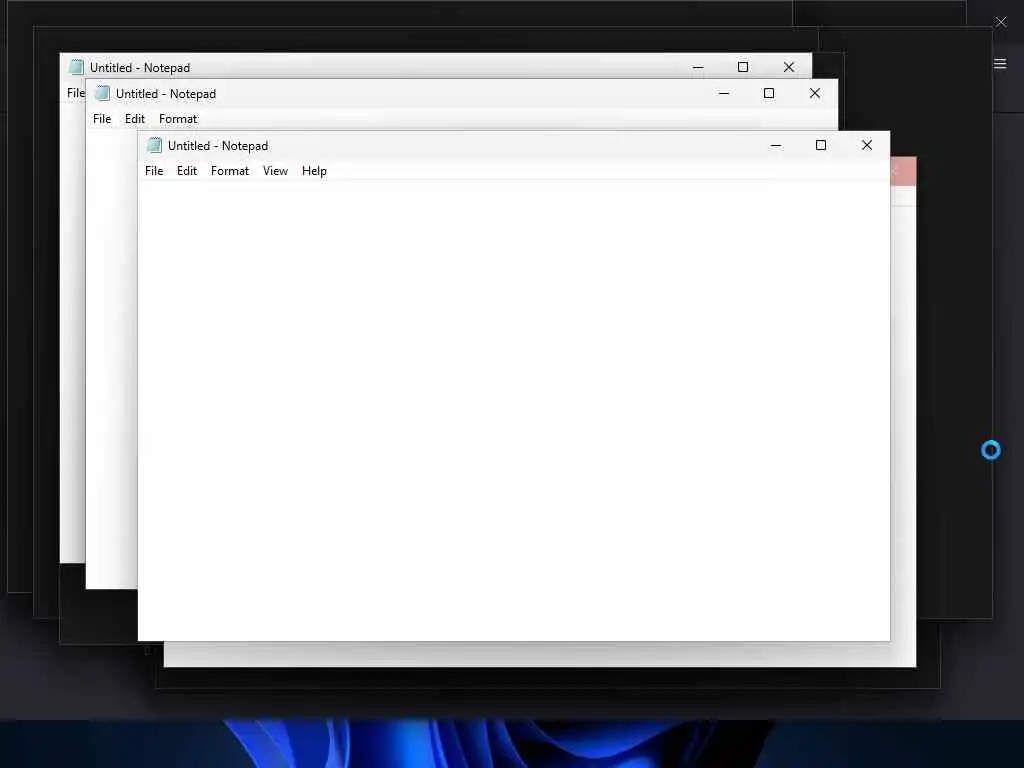The width and height of the screenshot is (1024, 768).
Task: Maximize the middle Notepad window
Action: coord(769,93)
